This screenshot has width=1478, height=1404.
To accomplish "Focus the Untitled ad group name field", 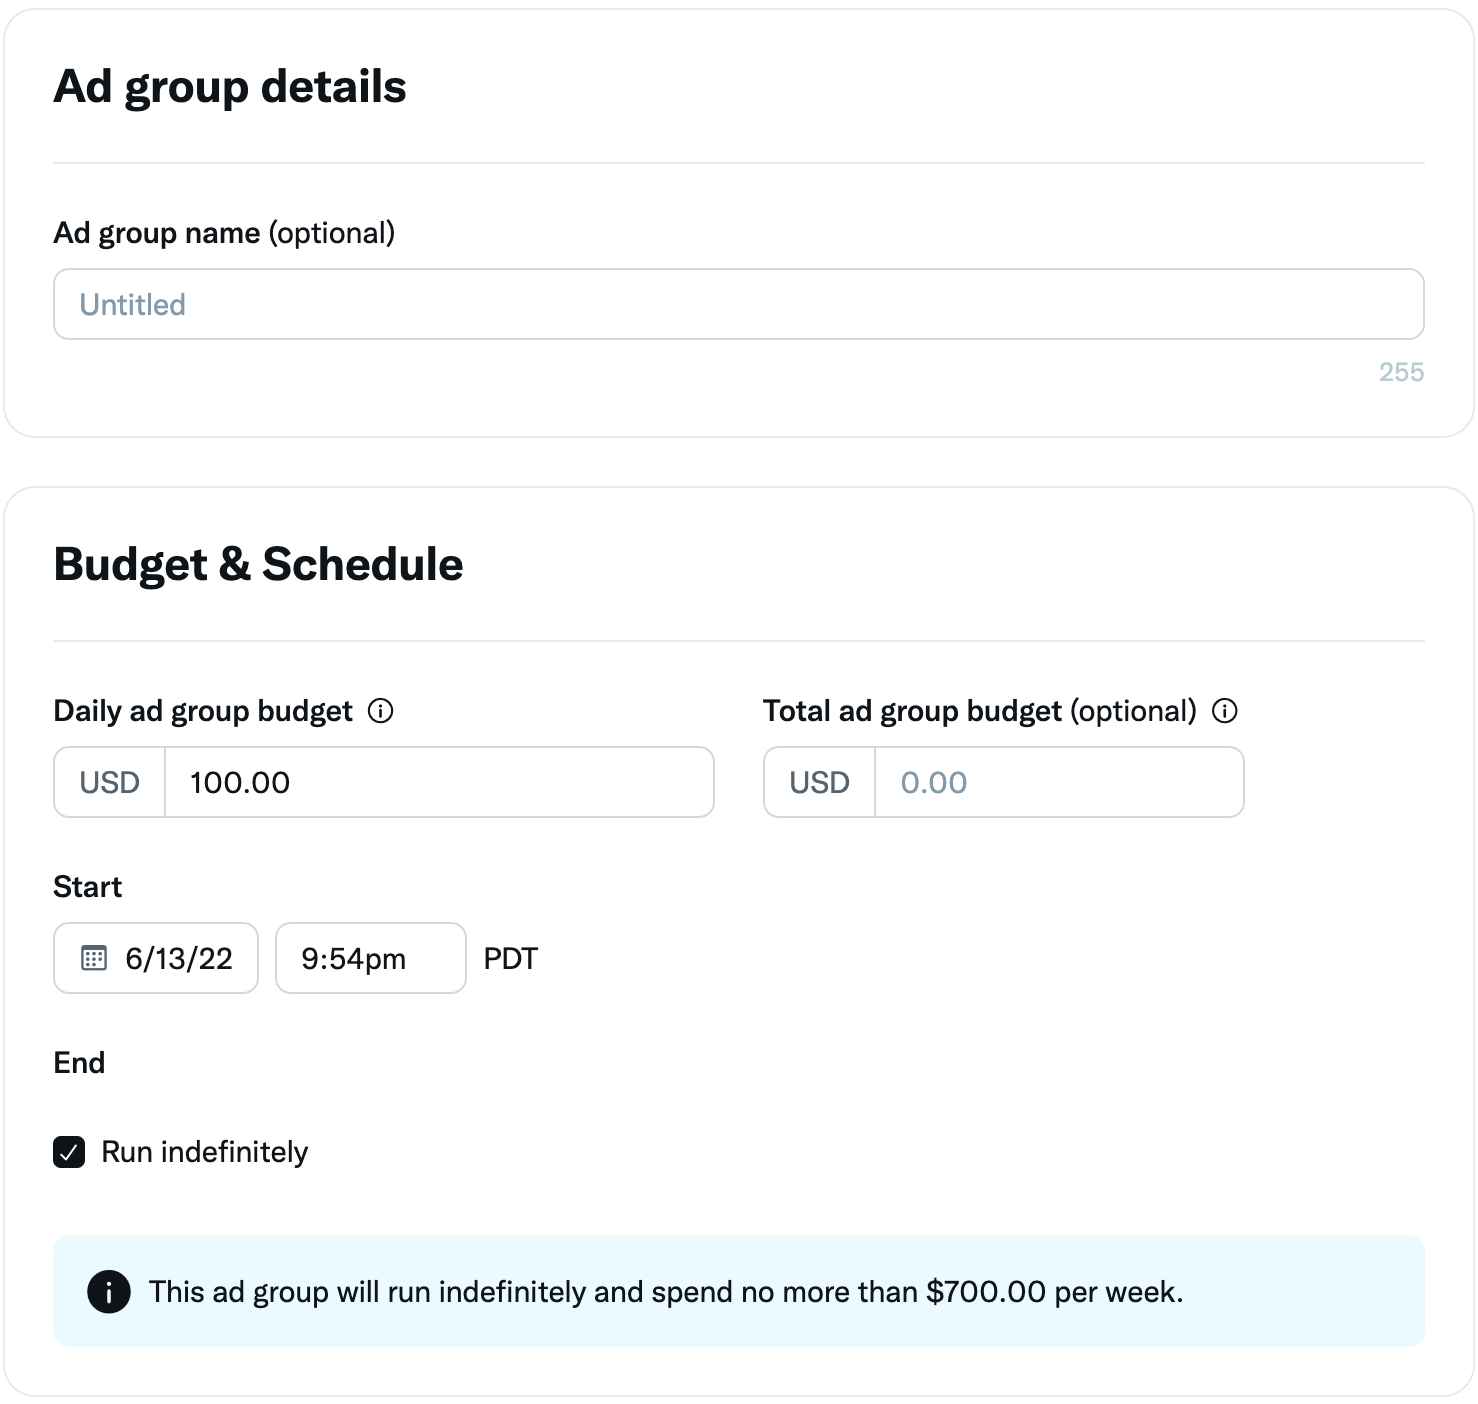I will [x=738, y=304].
